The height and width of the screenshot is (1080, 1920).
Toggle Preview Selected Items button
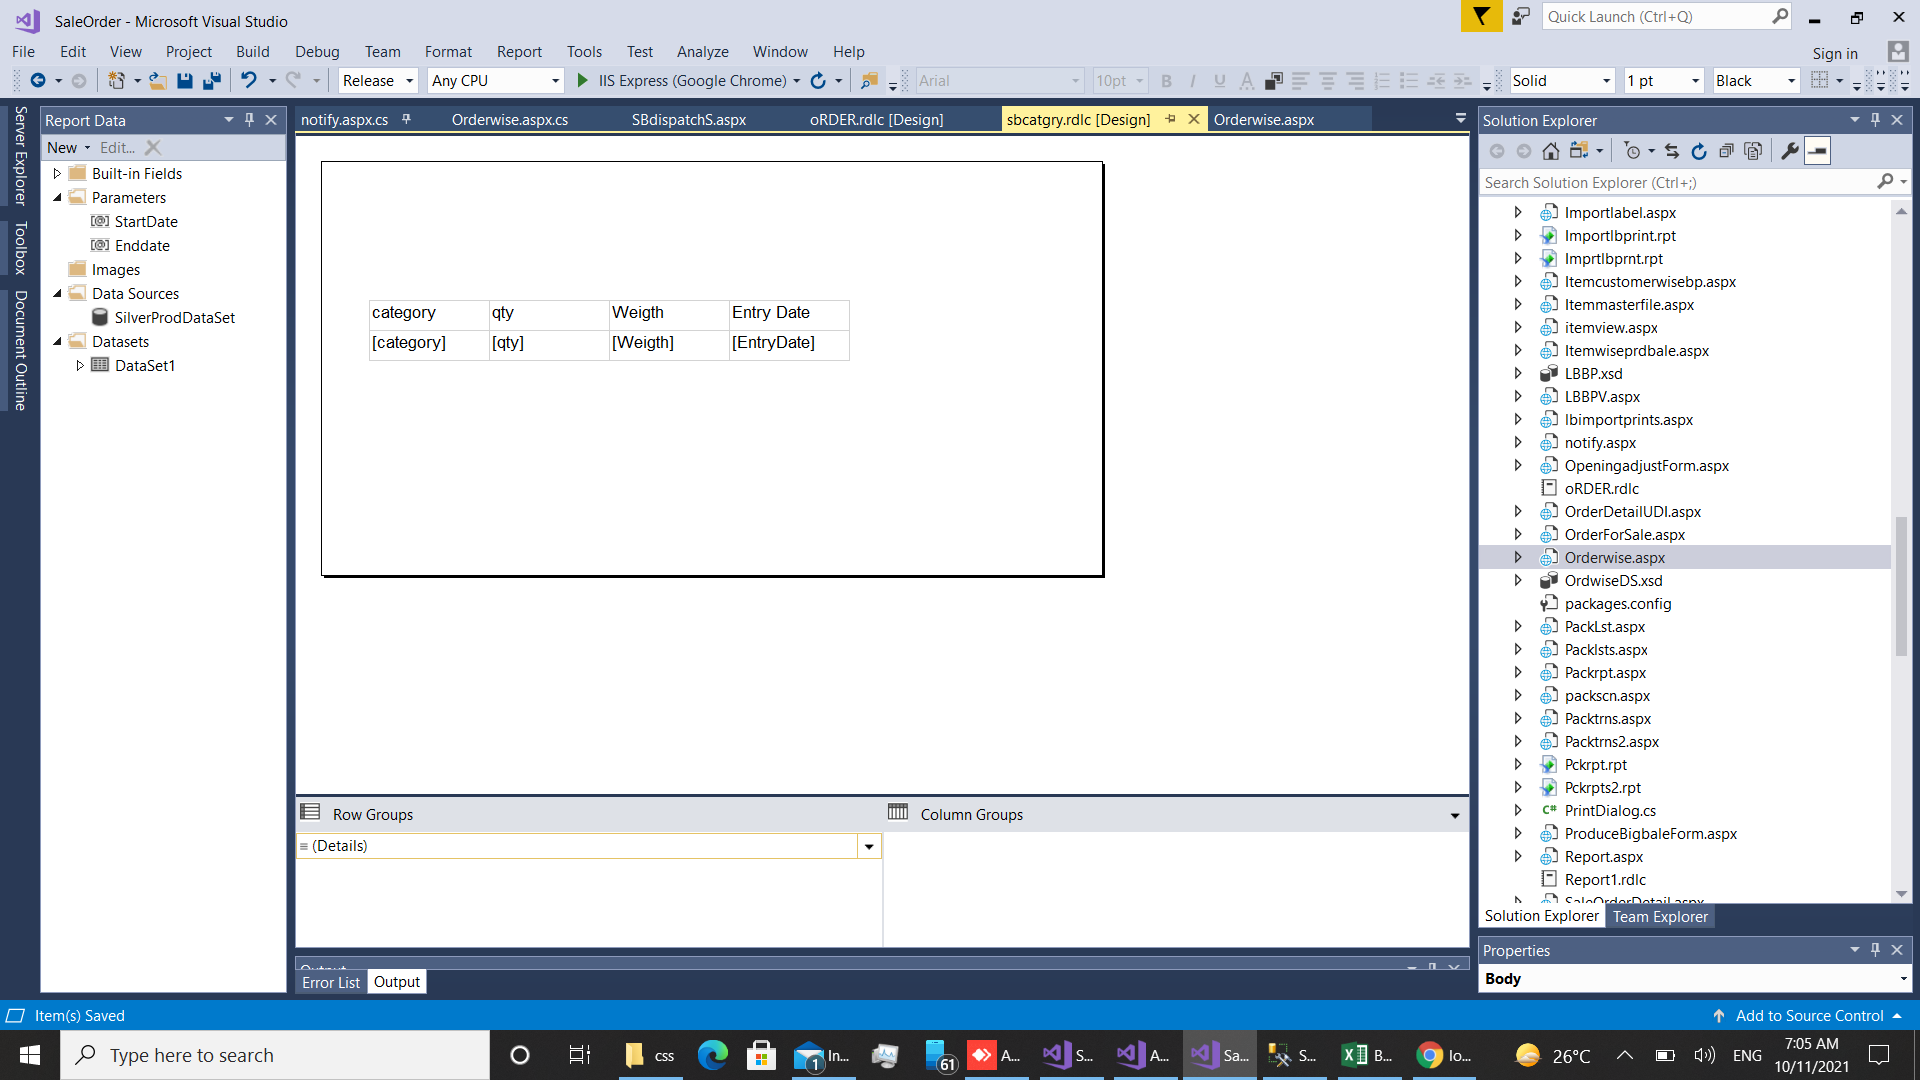[1818, 151]
